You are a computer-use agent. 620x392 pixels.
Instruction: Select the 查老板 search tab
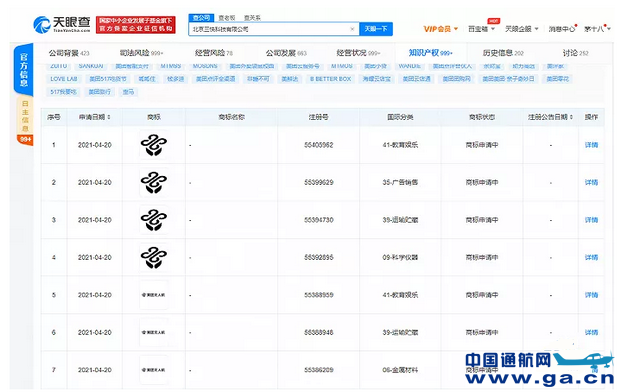[227, 18]
